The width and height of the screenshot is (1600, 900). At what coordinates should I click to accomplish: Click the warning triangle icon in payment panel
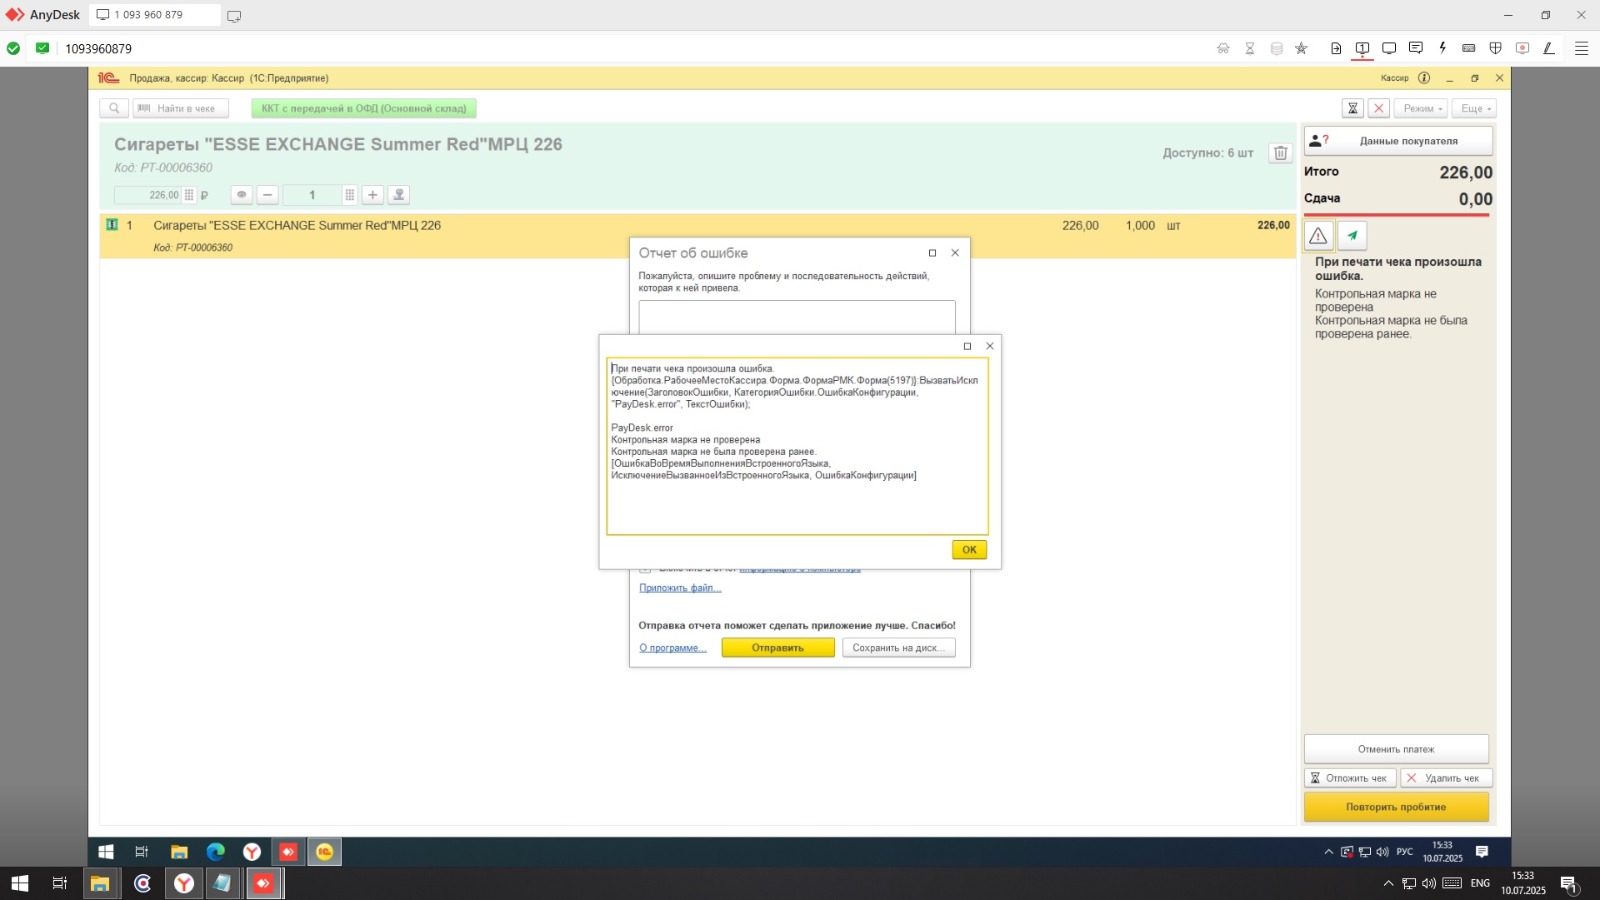point(1318,236)
